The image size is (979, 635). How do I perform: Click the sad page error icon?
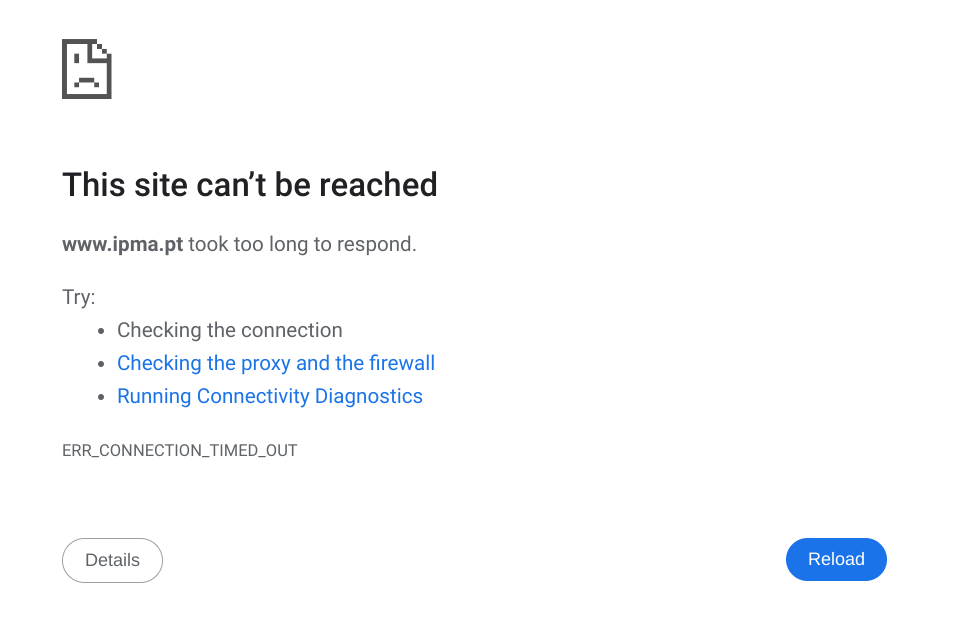[86, 69]
